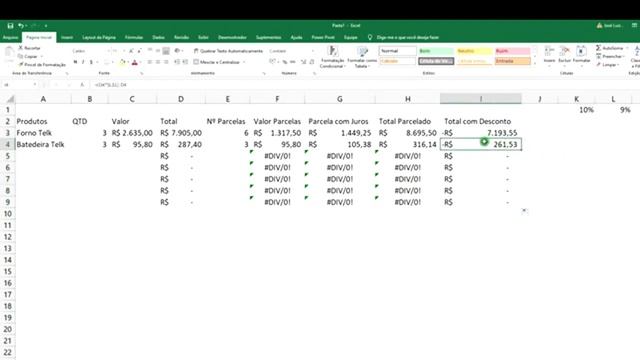Viewport: 640px width, 360px height.
Task: Activate the Pincel de Formatação format painter
Action: (x=42, y=64)
